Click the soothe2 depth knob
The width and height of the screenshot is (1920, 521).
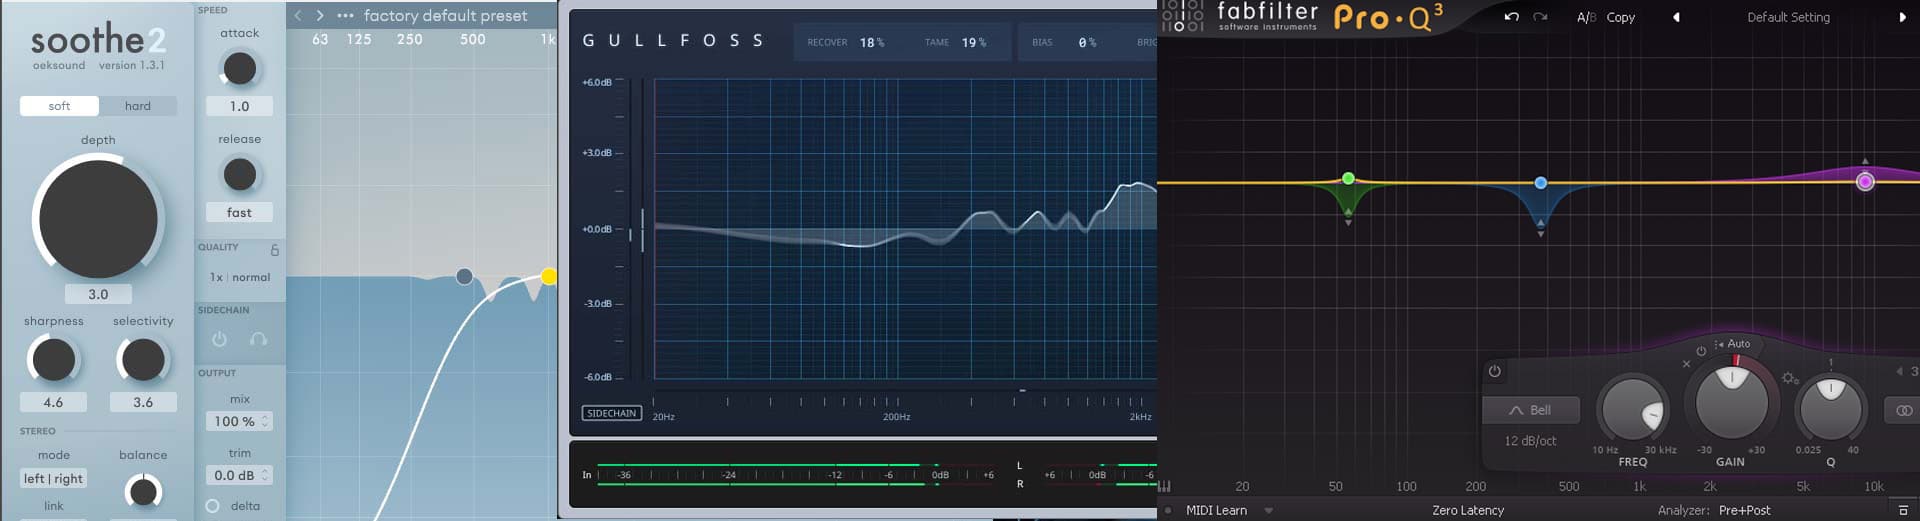point(98,220)
